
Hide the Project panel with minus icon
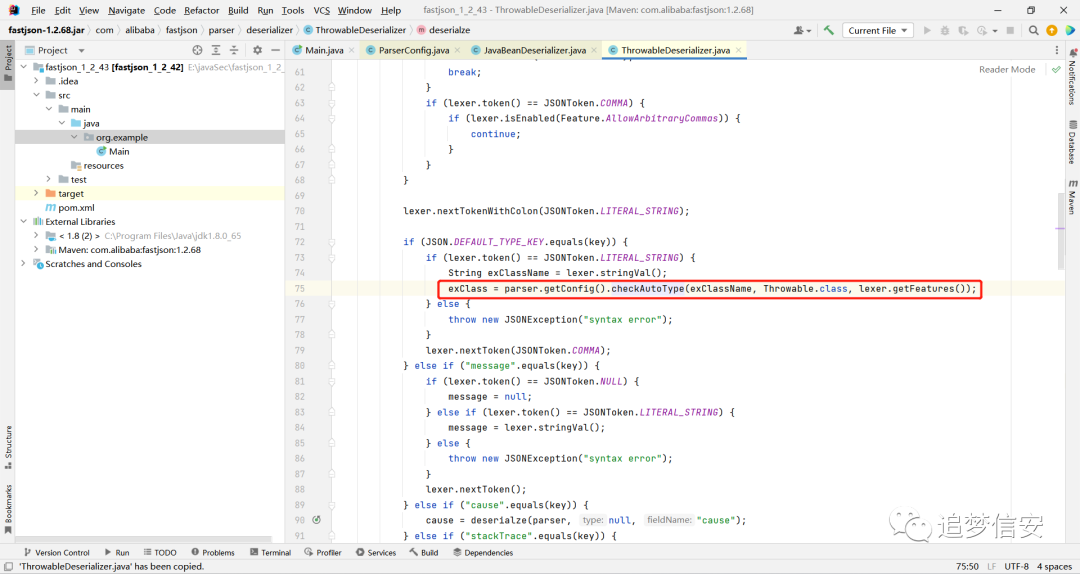[276, 50]
